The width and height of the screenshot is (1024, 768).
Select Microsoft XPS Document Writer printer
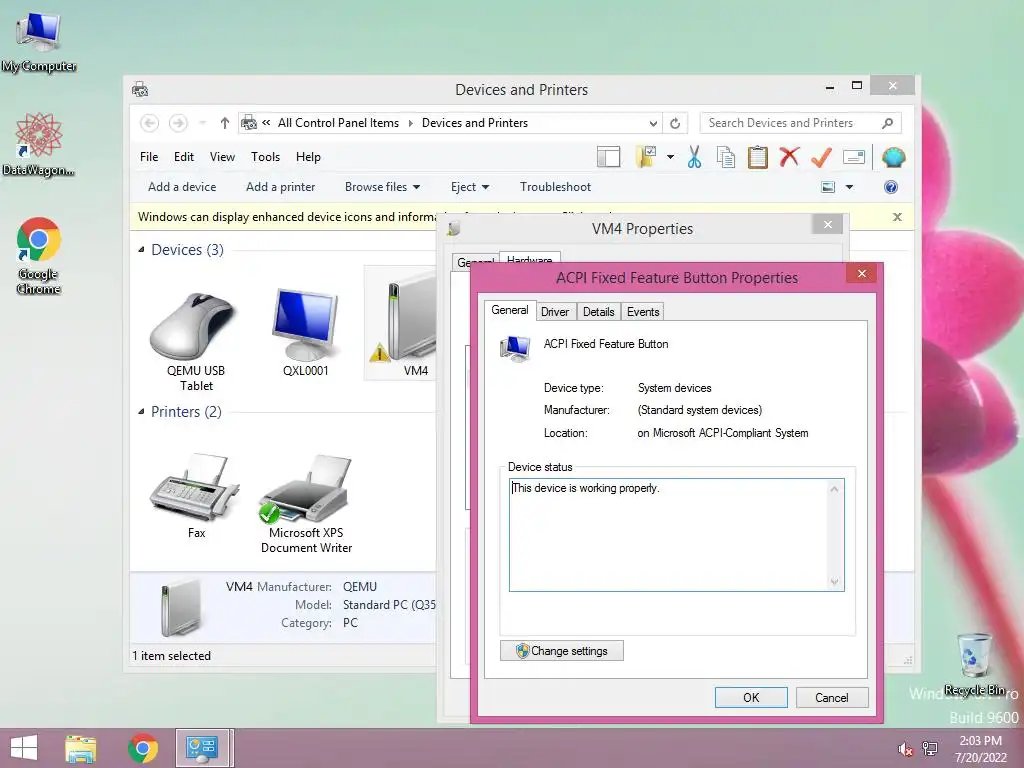coord(306,504)
